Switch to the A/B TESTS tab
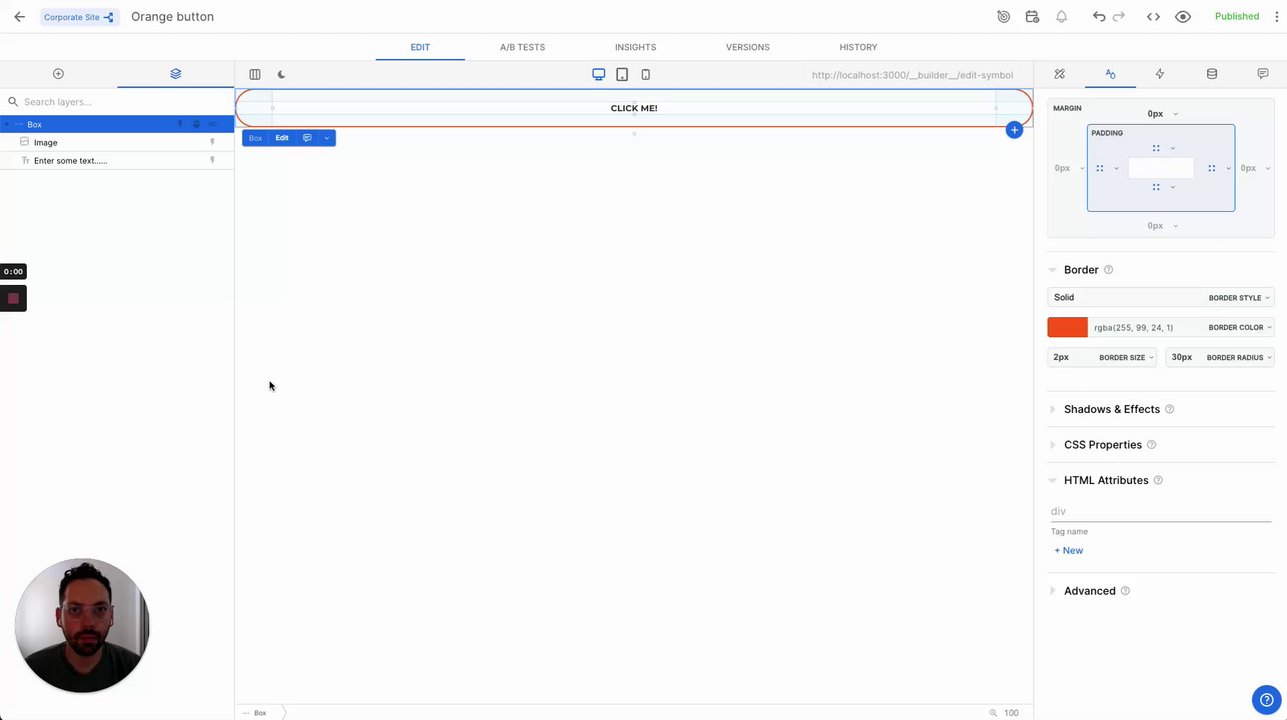The height and width of the screenshot is (720, 1287). 522,47
